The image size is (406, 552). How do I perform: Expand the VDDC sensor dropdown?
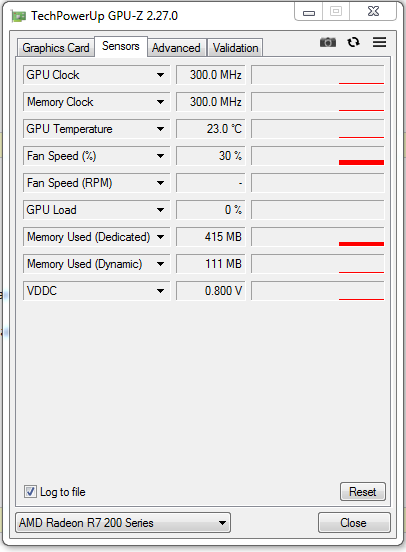tap(160, 291)
